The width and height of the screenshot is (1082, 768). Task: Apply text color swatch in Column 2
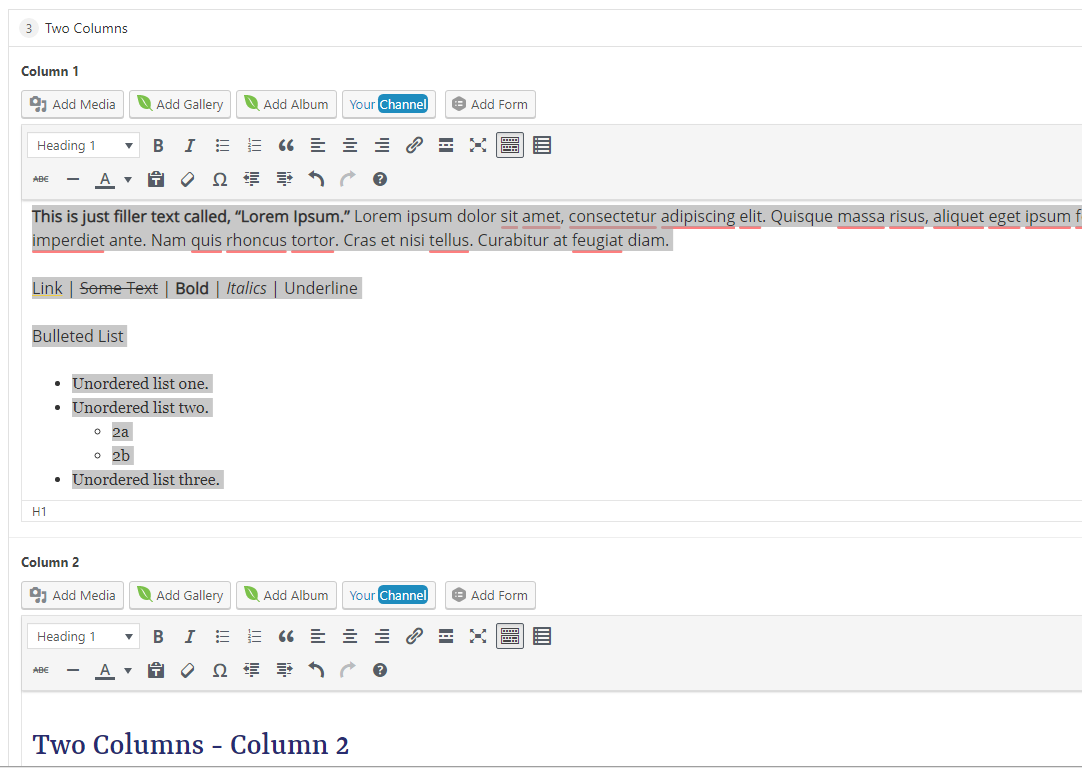104,671
